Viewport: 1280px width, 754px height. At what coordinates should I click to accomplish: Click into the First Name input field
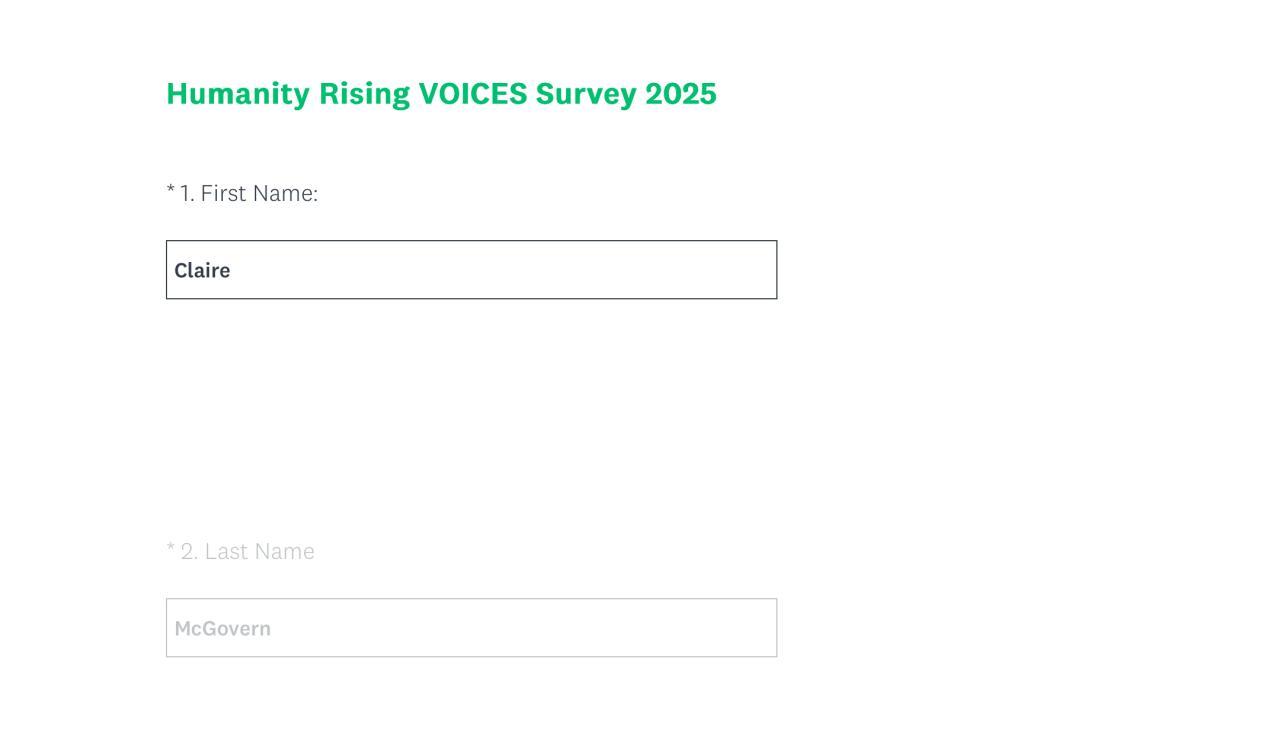coord(470,270)
